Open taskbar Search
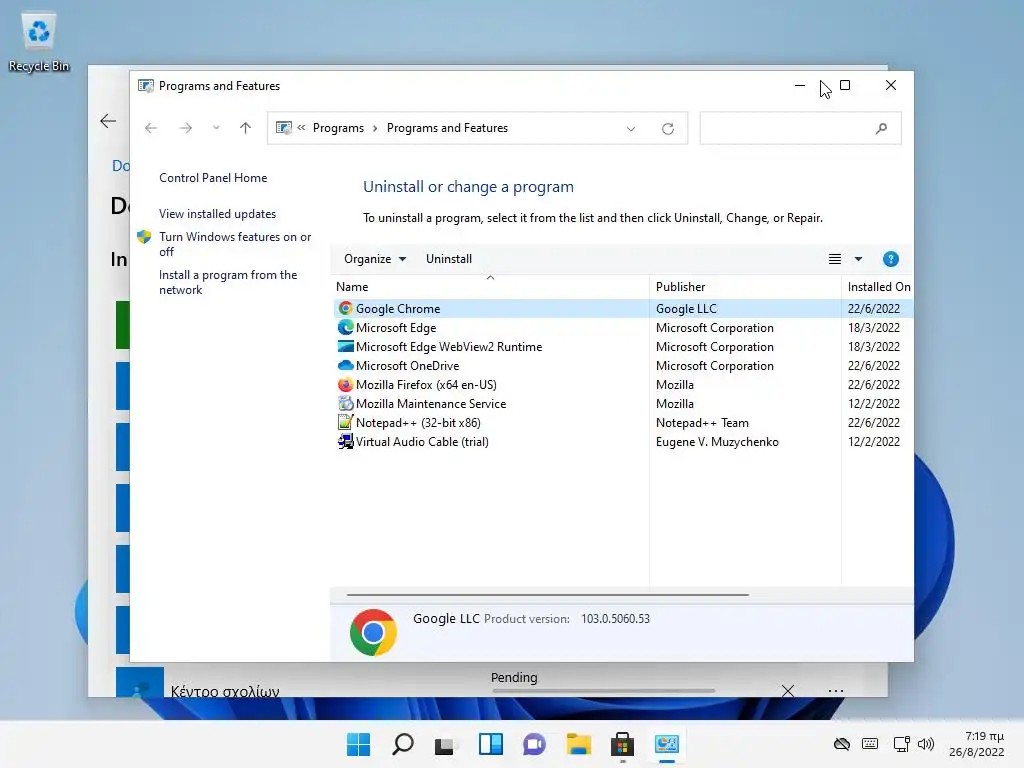Screen dimensions: 1024x768 coord(402,744)
